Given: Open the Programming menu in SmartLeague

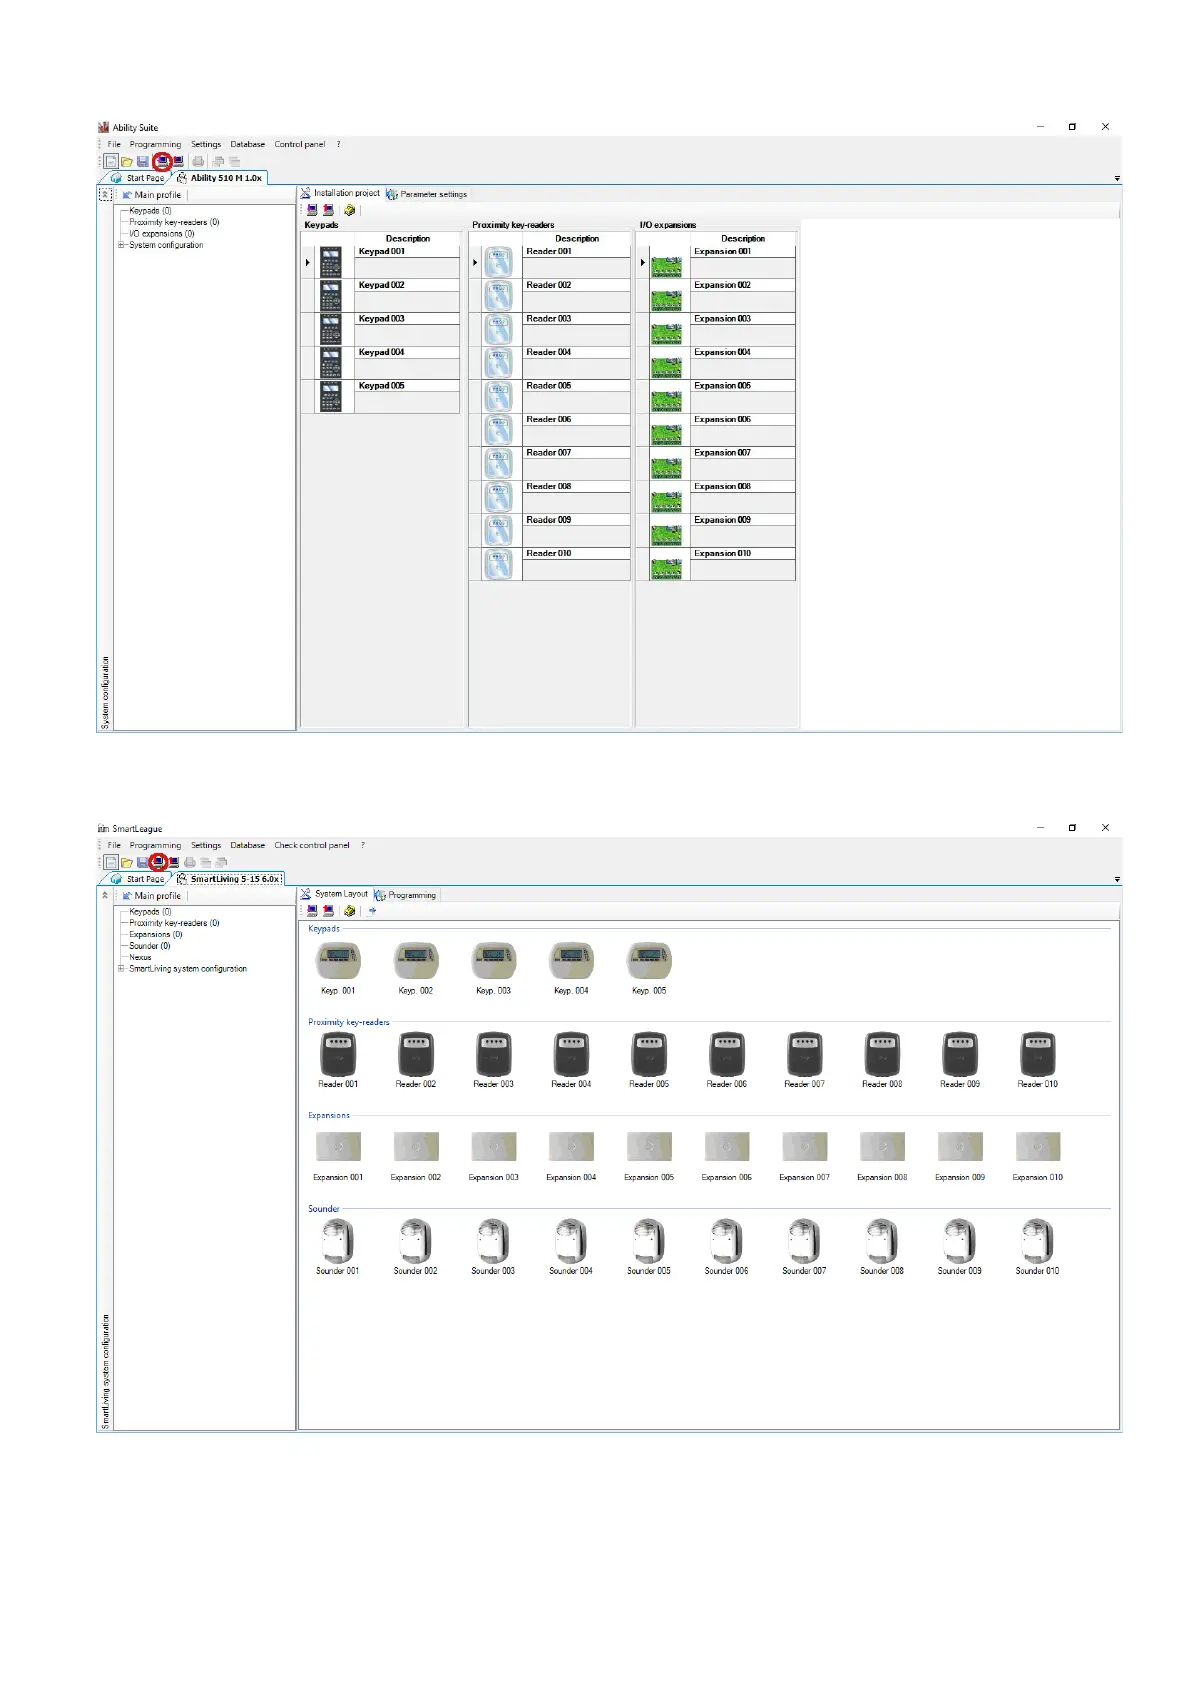Looking at the screenshot, I should [x=155, y=845].
